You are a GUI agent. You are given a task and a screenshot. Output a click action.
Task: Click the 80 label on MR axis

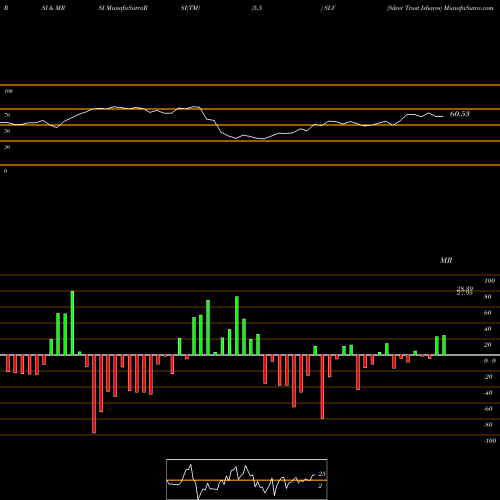coord(488,297)
